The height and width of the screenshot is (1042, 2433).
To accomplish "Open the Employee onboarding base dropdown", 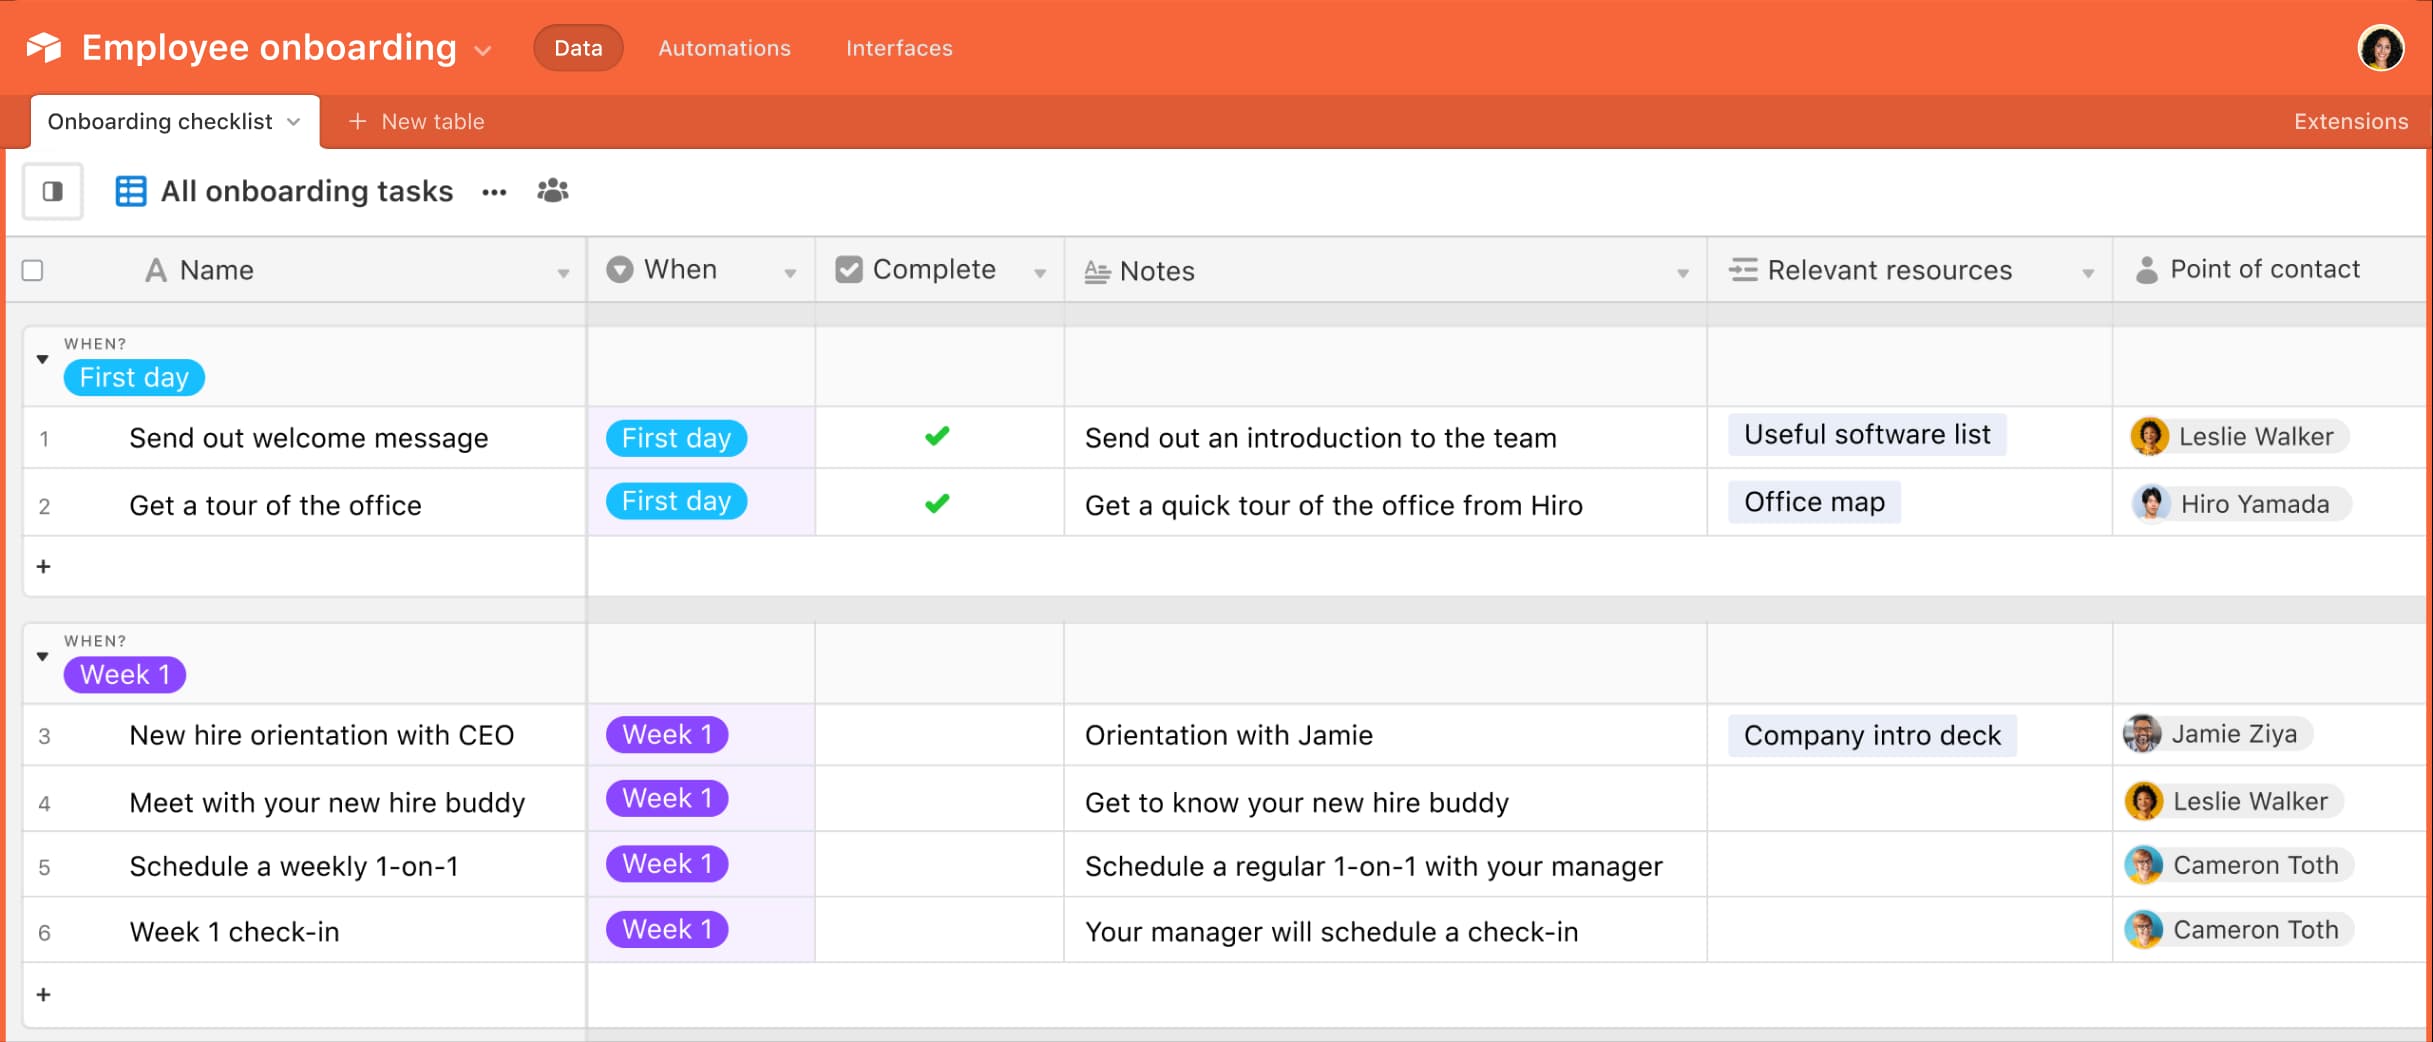I will (483, 50).
